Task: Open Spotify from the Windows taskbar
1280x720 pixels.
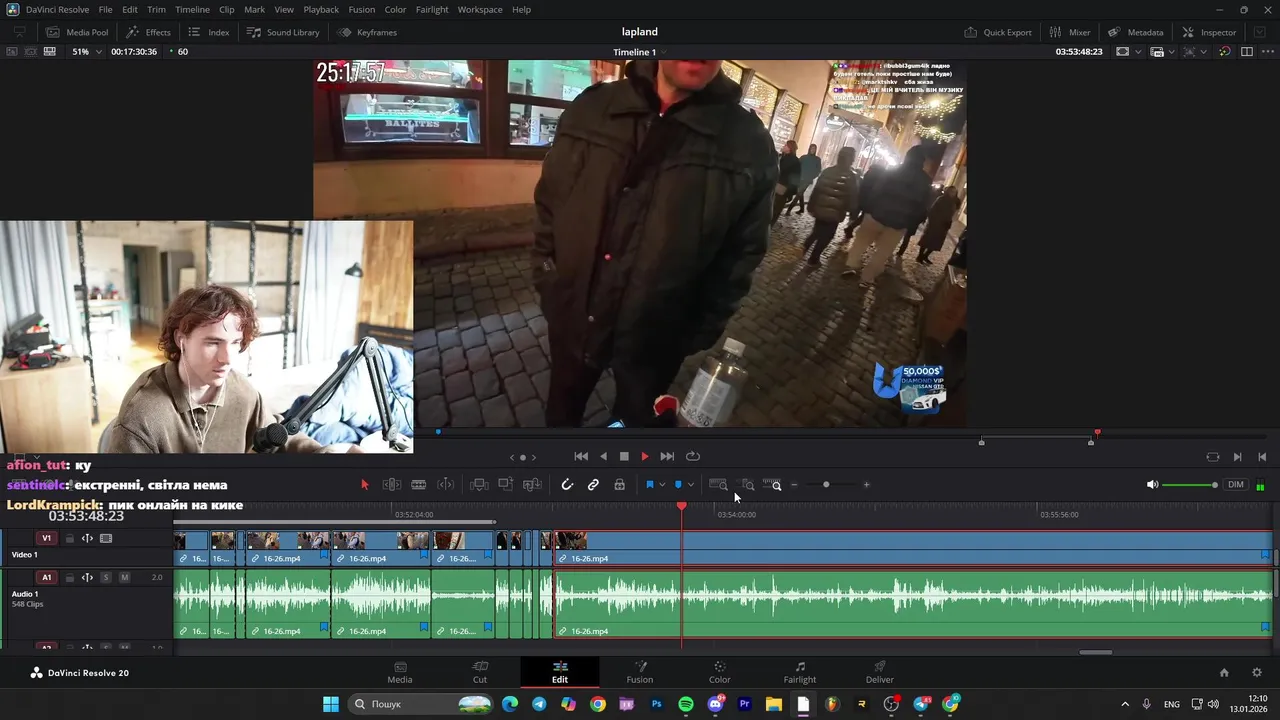Action: [685, 704]
